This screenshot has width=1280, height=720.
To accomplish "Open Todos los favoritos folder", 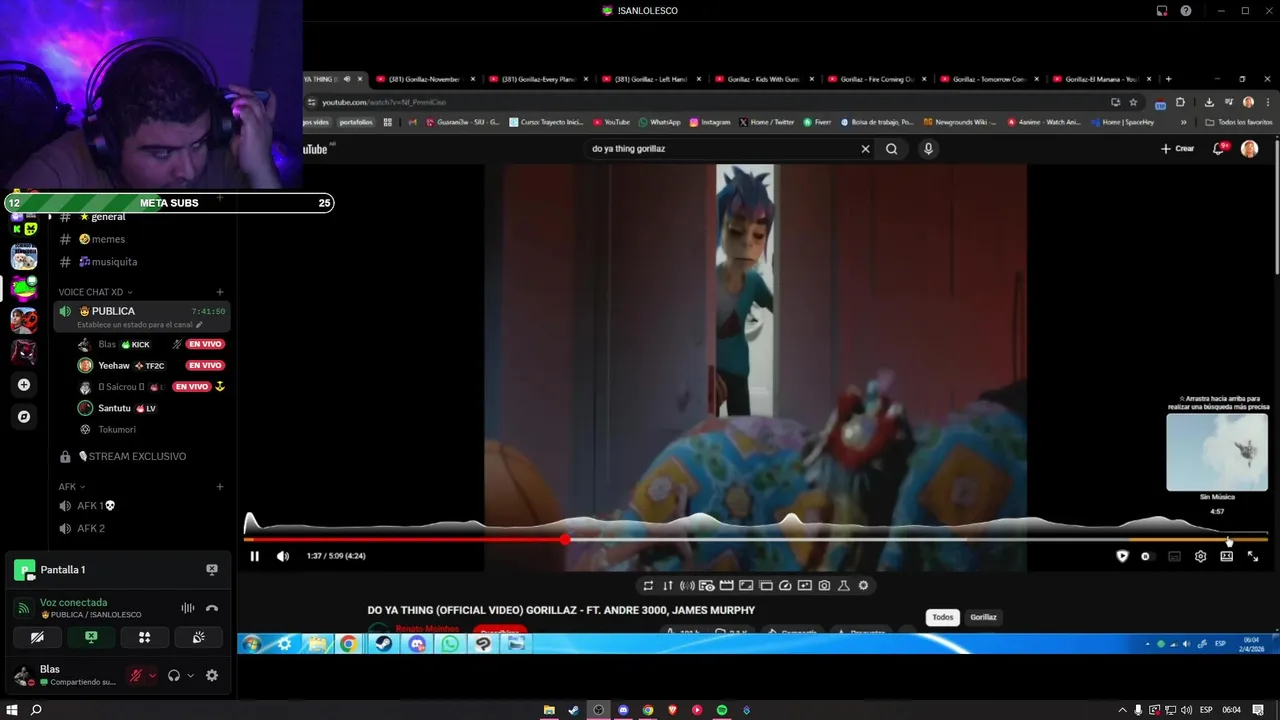I will 1239,122.
